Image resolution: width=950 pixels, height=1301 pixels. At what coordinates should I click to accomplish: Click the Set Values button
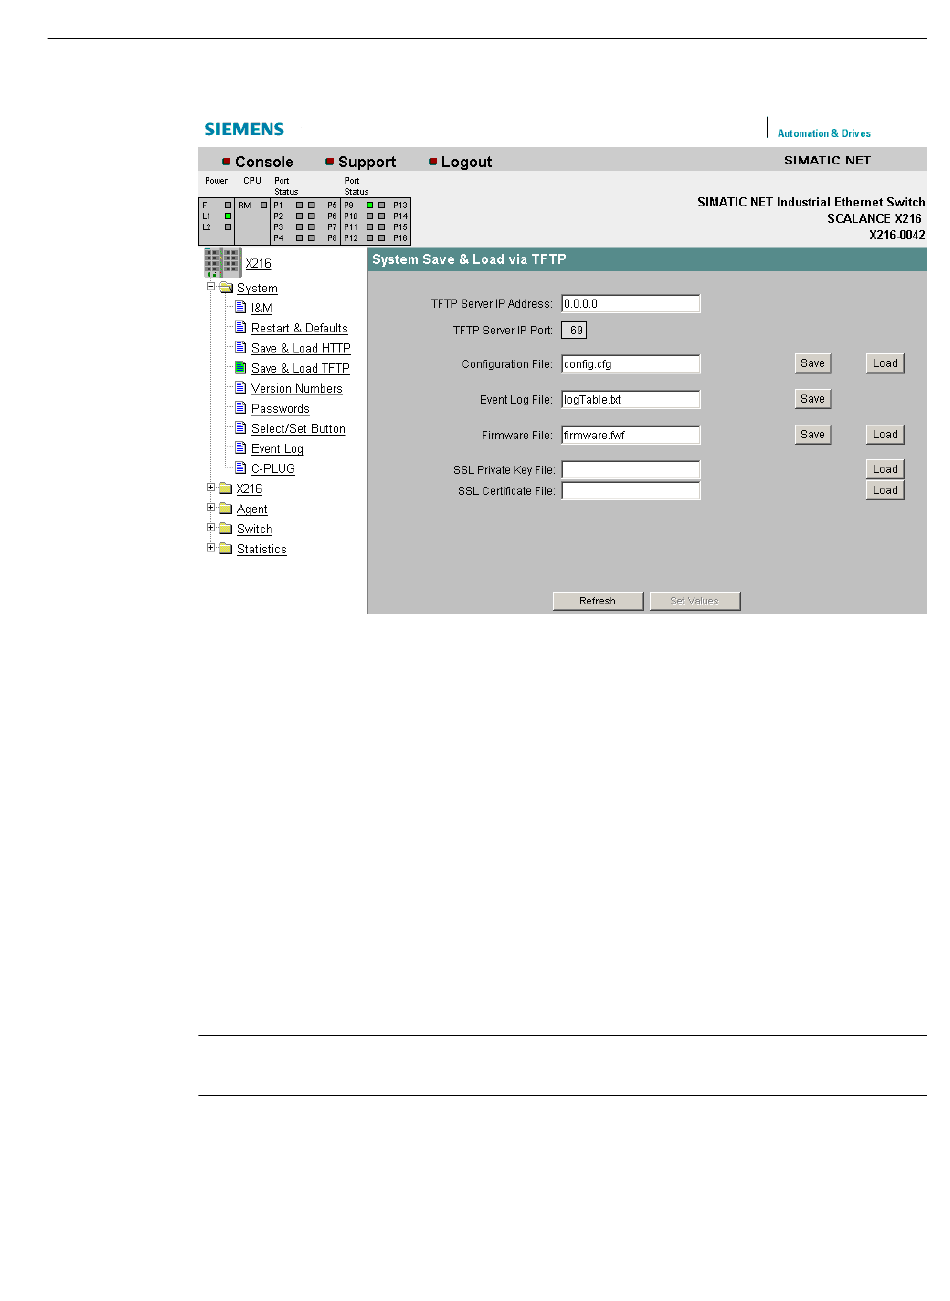pyautogui.click(x=695, y=601)
